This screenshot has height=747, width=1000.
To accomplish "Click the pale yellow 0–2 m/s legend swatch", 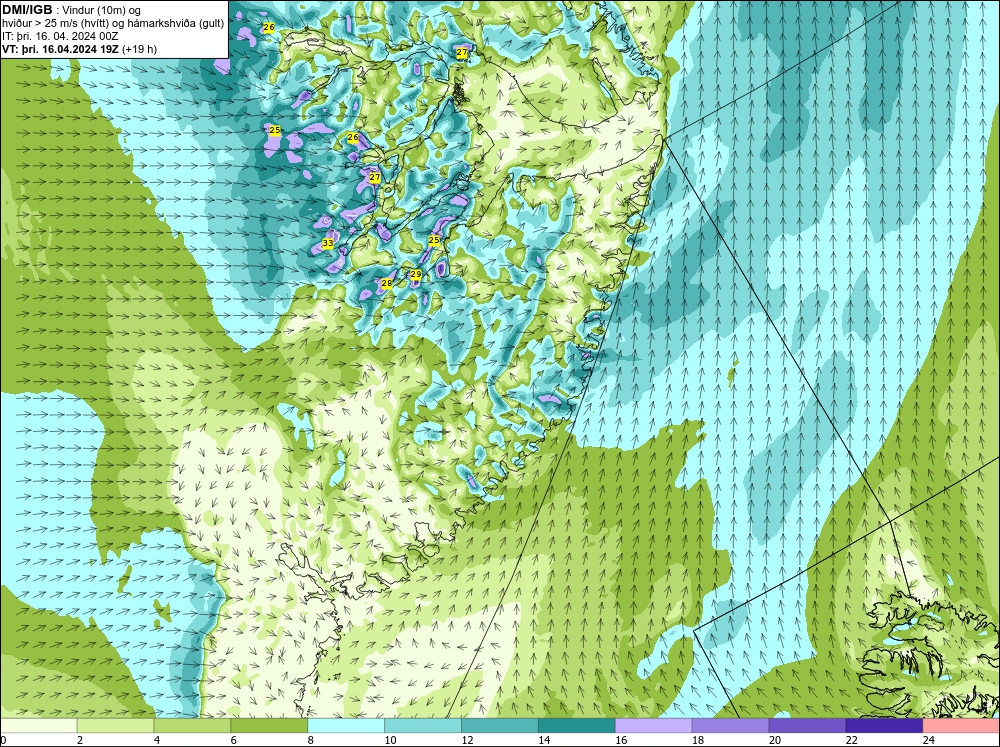I will (x=38, y=726).
